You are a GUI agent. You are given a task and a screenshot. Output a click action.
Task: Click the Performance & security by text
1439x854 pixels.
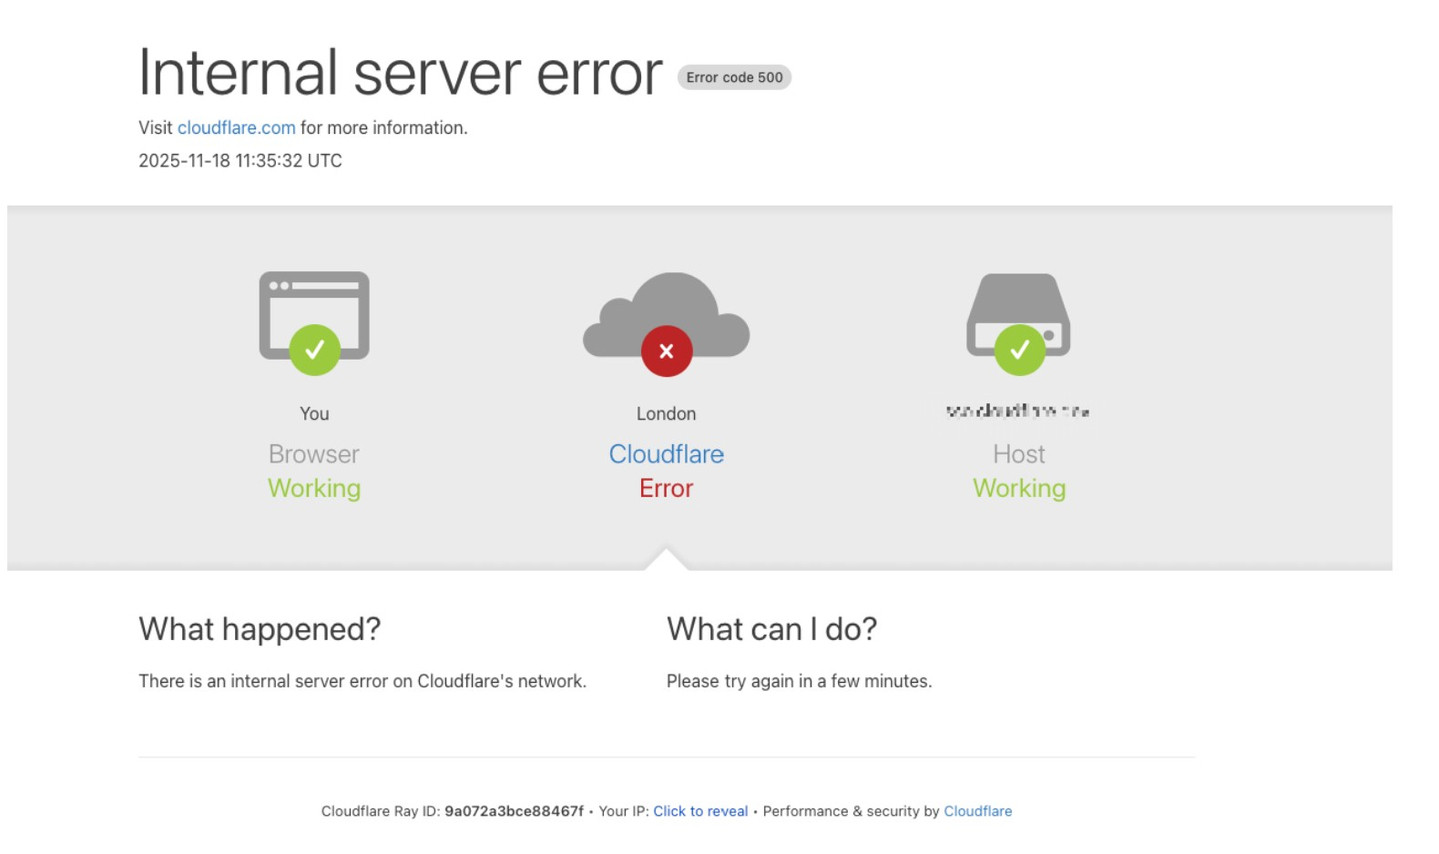[x=851, y=811]
